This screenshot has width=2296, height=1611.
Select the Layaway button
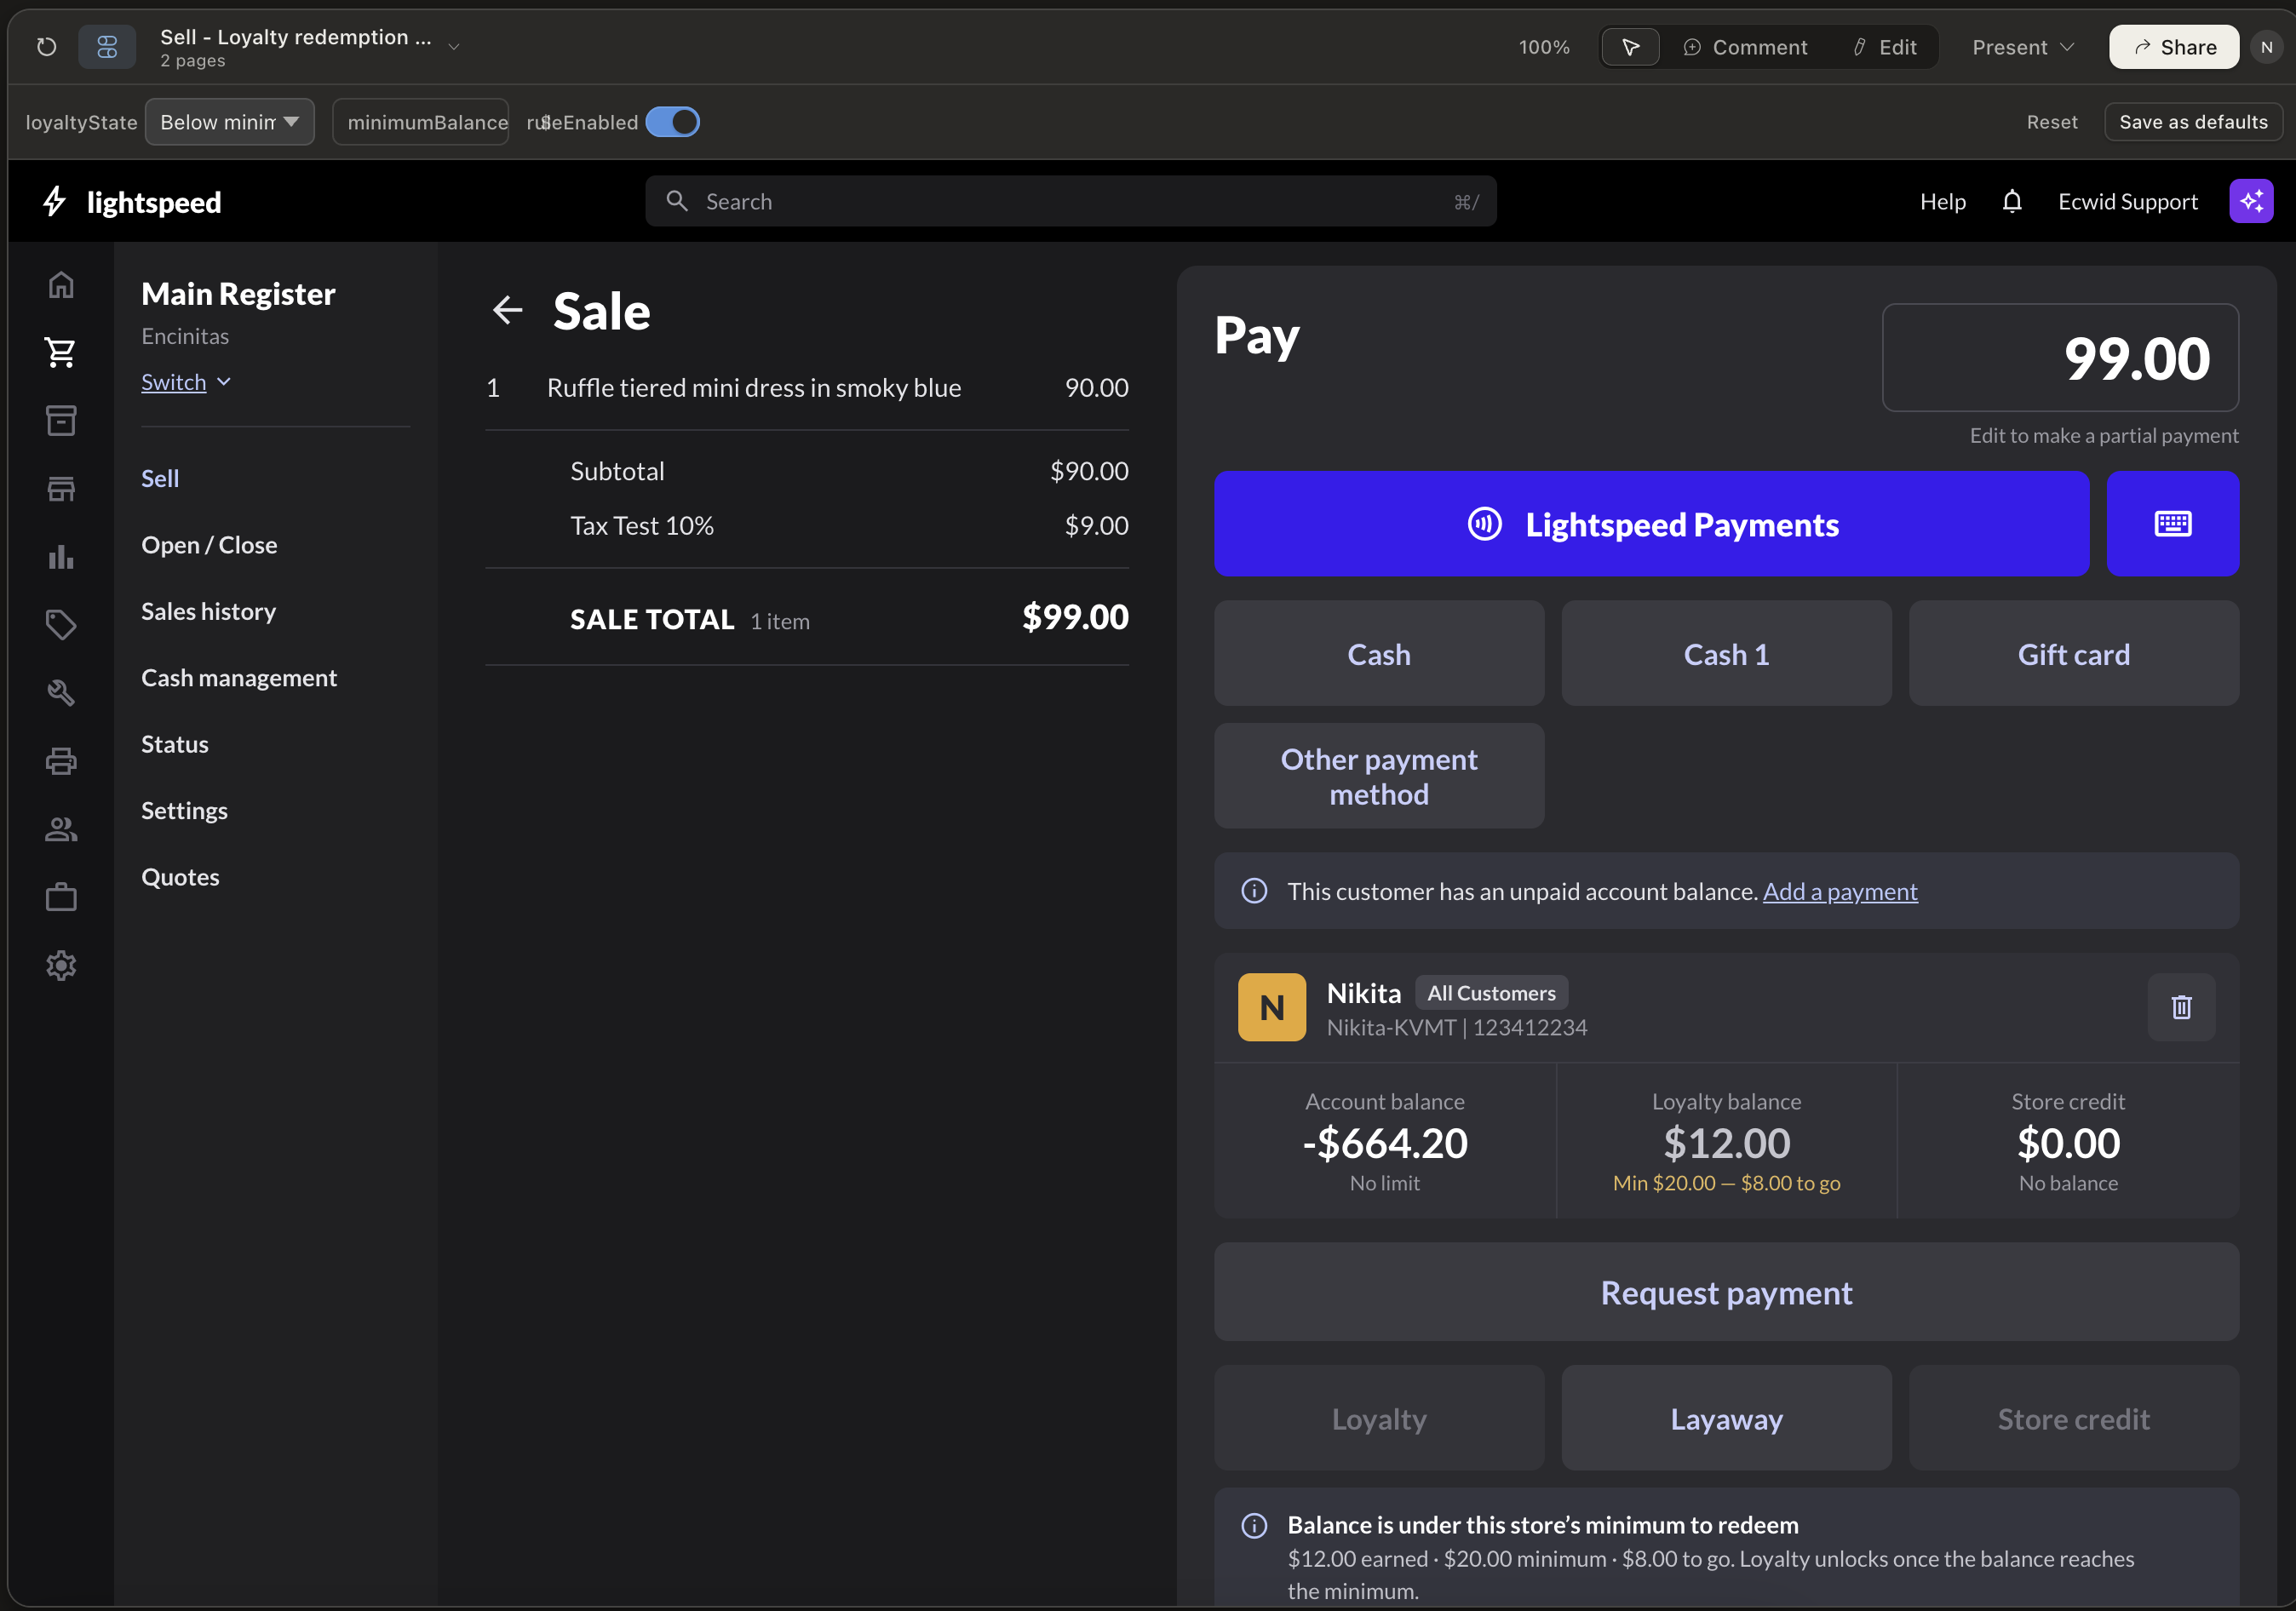[1726, 1419]
